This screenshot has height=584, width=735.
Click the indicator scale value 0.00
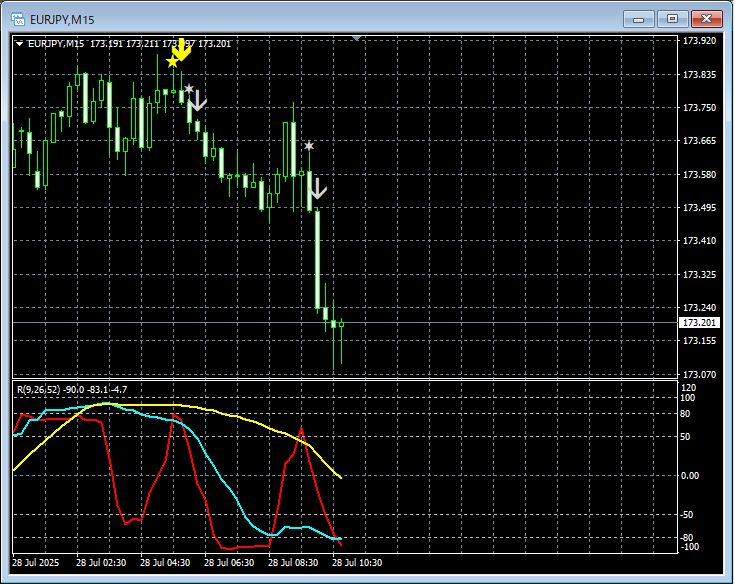pos(690,476)
